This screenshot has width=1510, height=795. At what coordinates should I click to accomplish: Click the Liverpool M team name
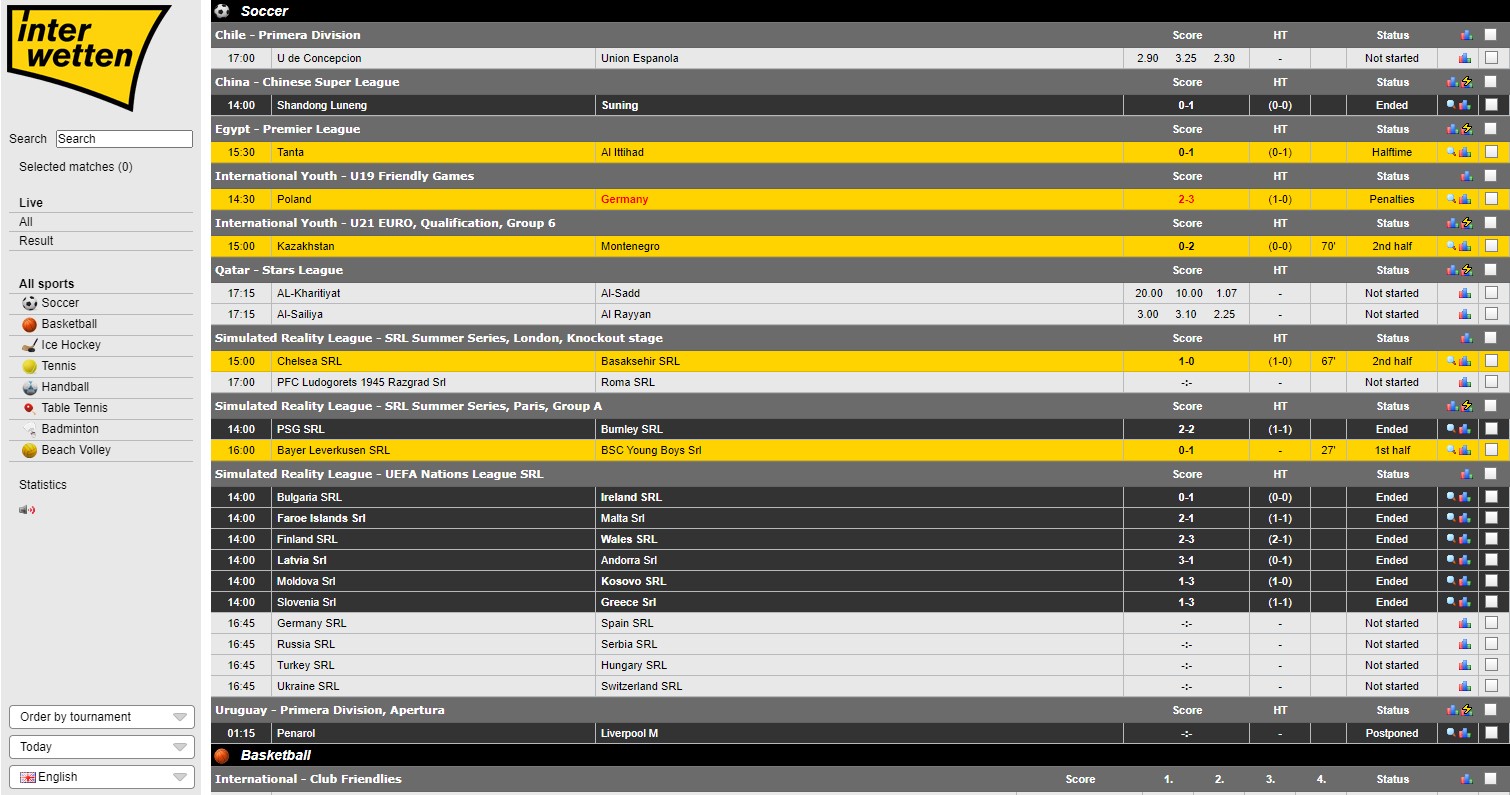[x=629, y=733]
